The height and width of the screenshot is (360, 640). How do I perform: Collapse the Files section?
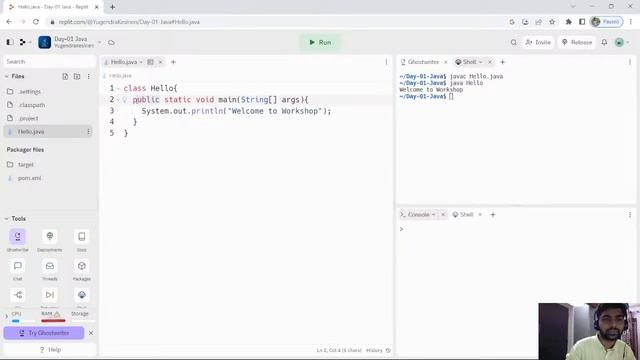[x=7, y=76]
